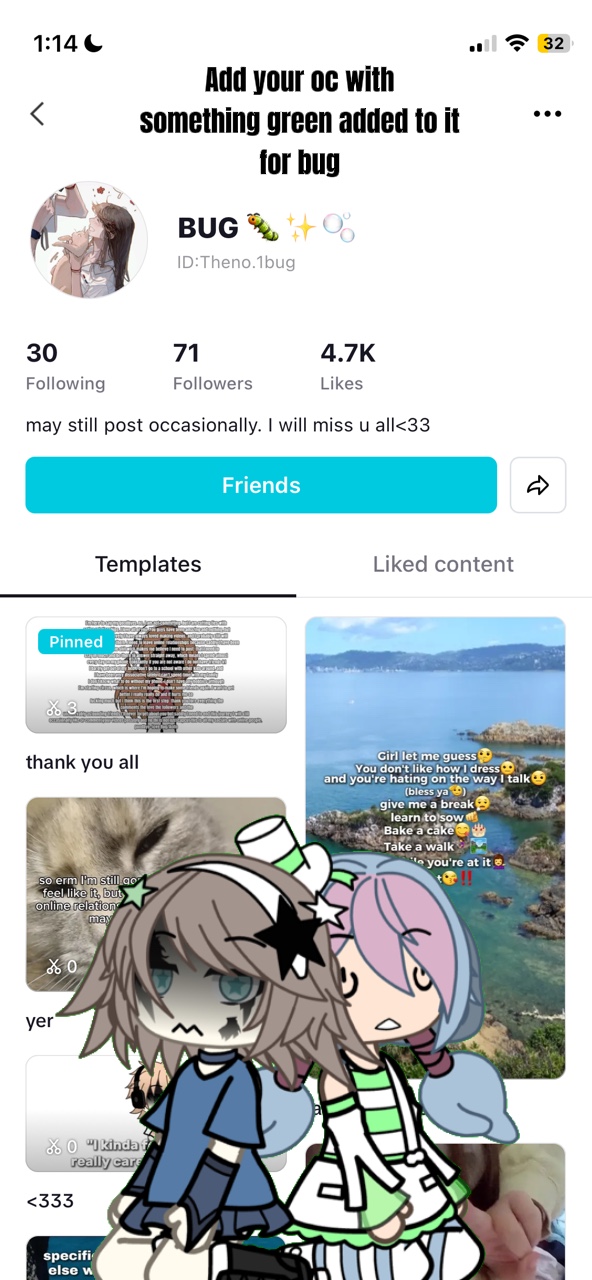Image resolution: width=592 pixels, height=1280 pixels.
Task: View the 71 Followers list
Action: tap(212, 367)
